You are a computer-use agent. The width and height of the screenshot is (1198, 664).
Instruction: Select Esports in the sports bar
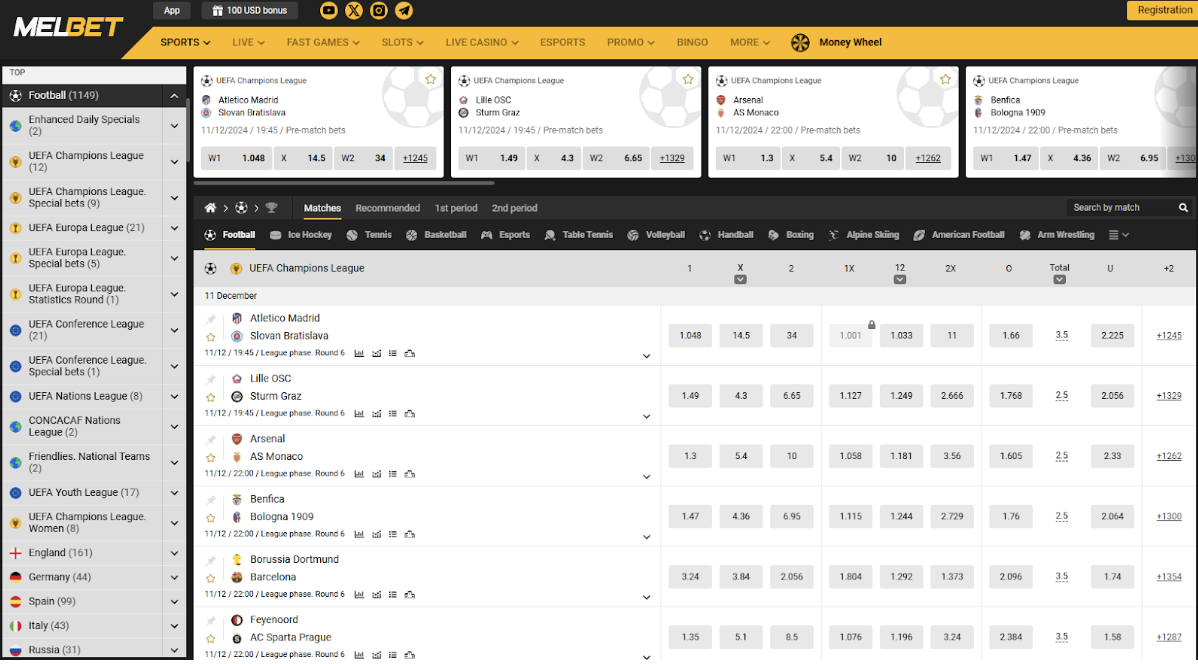click(505, 235)
